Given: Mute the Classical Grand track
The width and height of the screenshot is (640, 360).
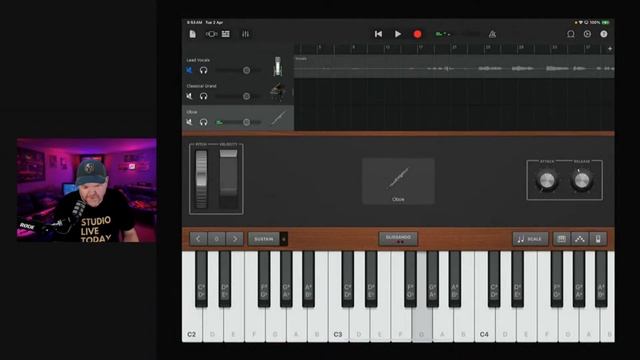Looking at the screenshot, I should pyautogui.click(x=189, y=96).
